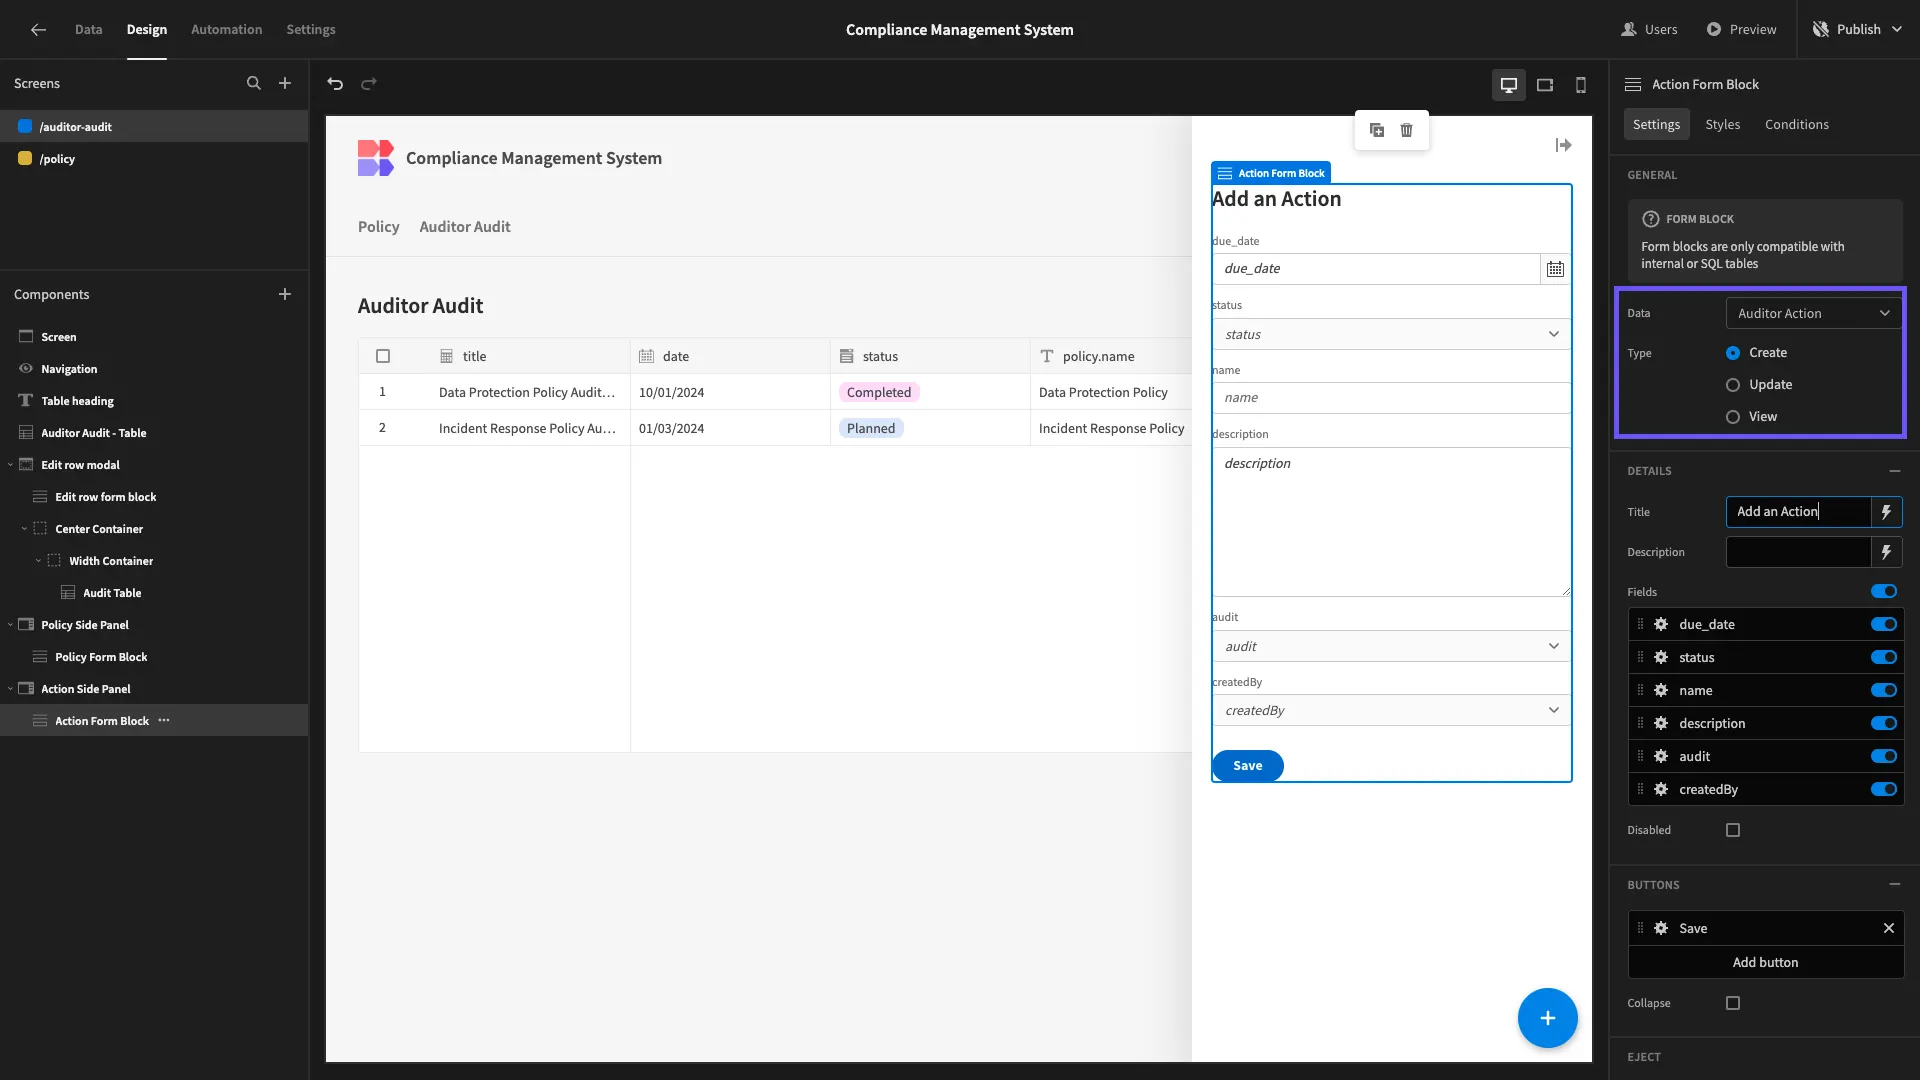Select the Update type radio

coord(1733,385)
